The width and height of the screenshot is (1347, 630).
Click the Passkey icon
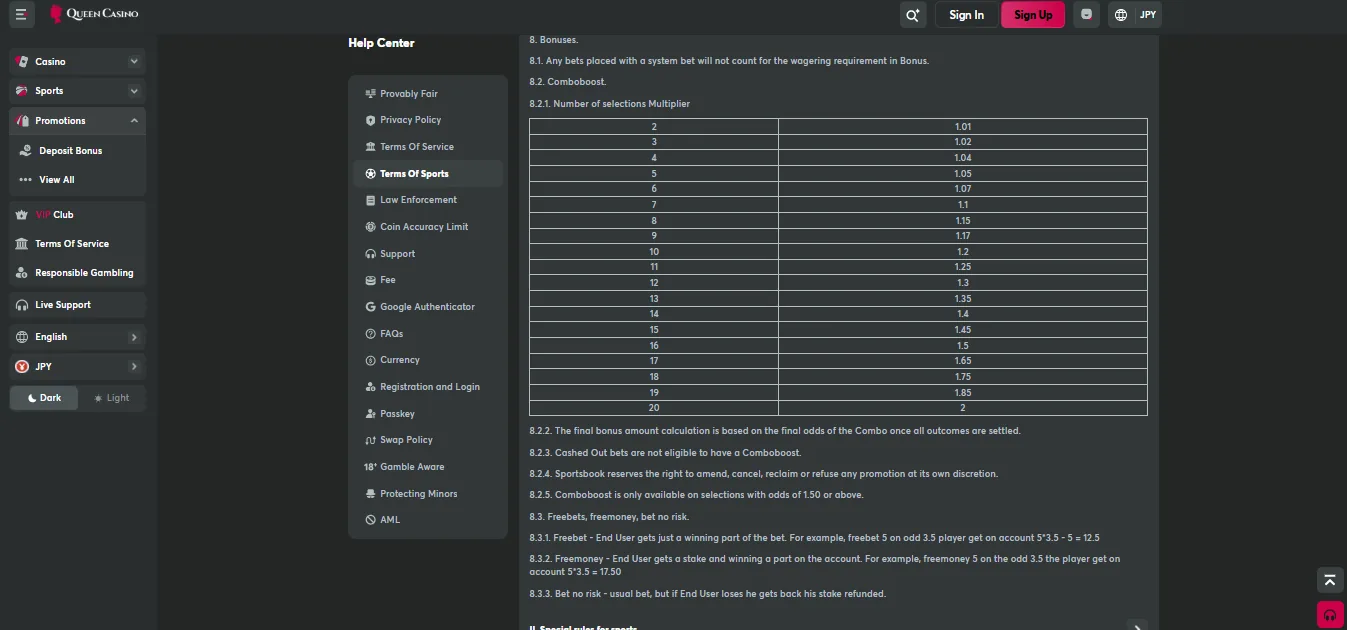371,414
